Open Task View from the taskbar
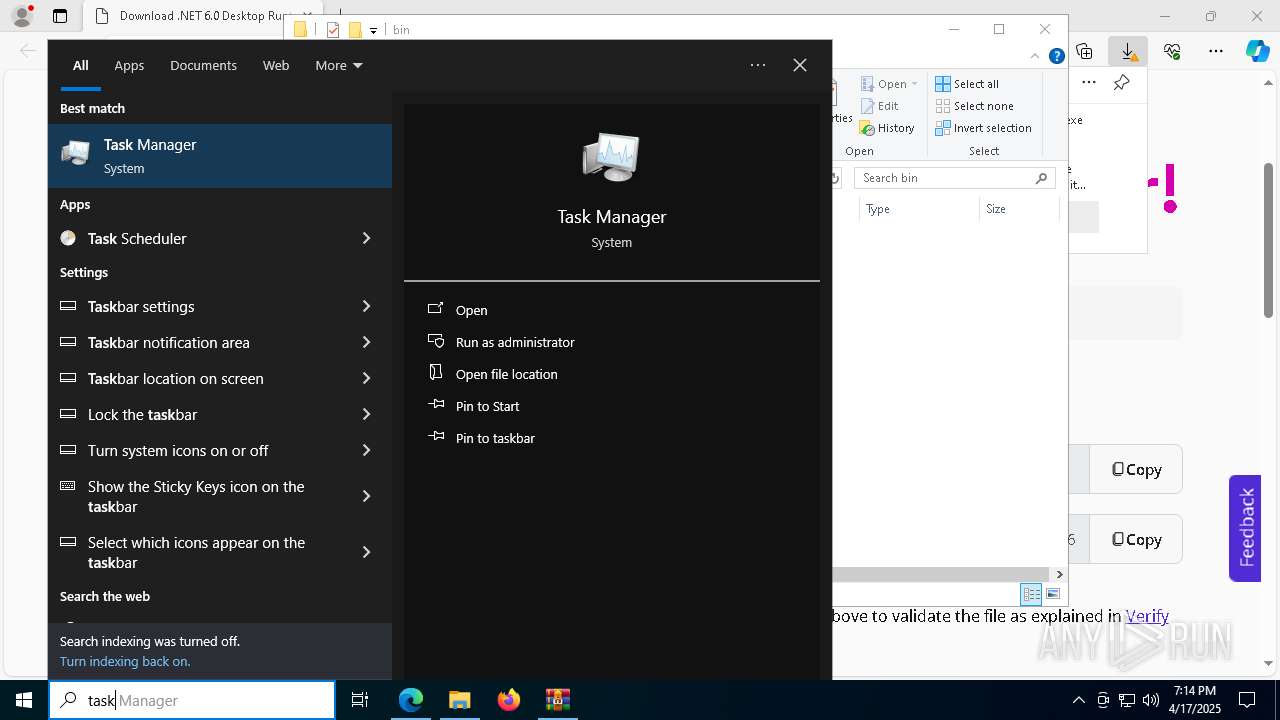1280x720 pixels. point(360,700)
